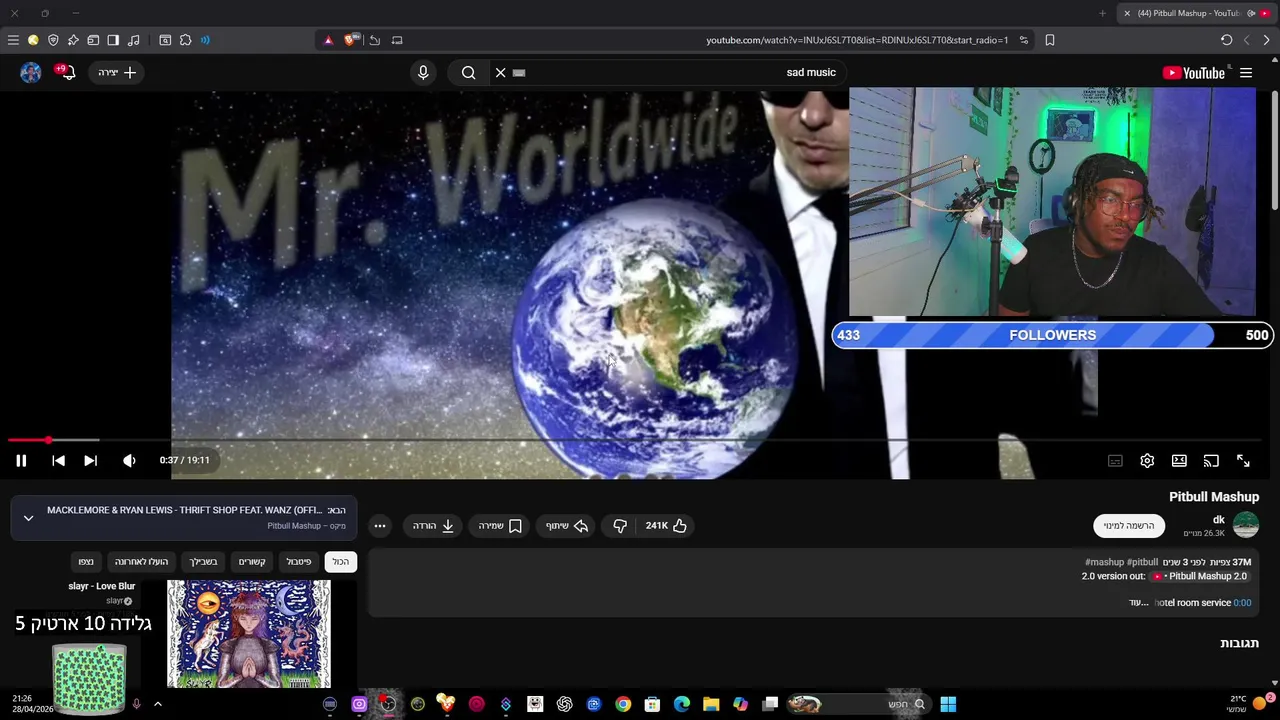
Task: Bookmark the page in browser toolbar
Action: [x=1050, y=40]
